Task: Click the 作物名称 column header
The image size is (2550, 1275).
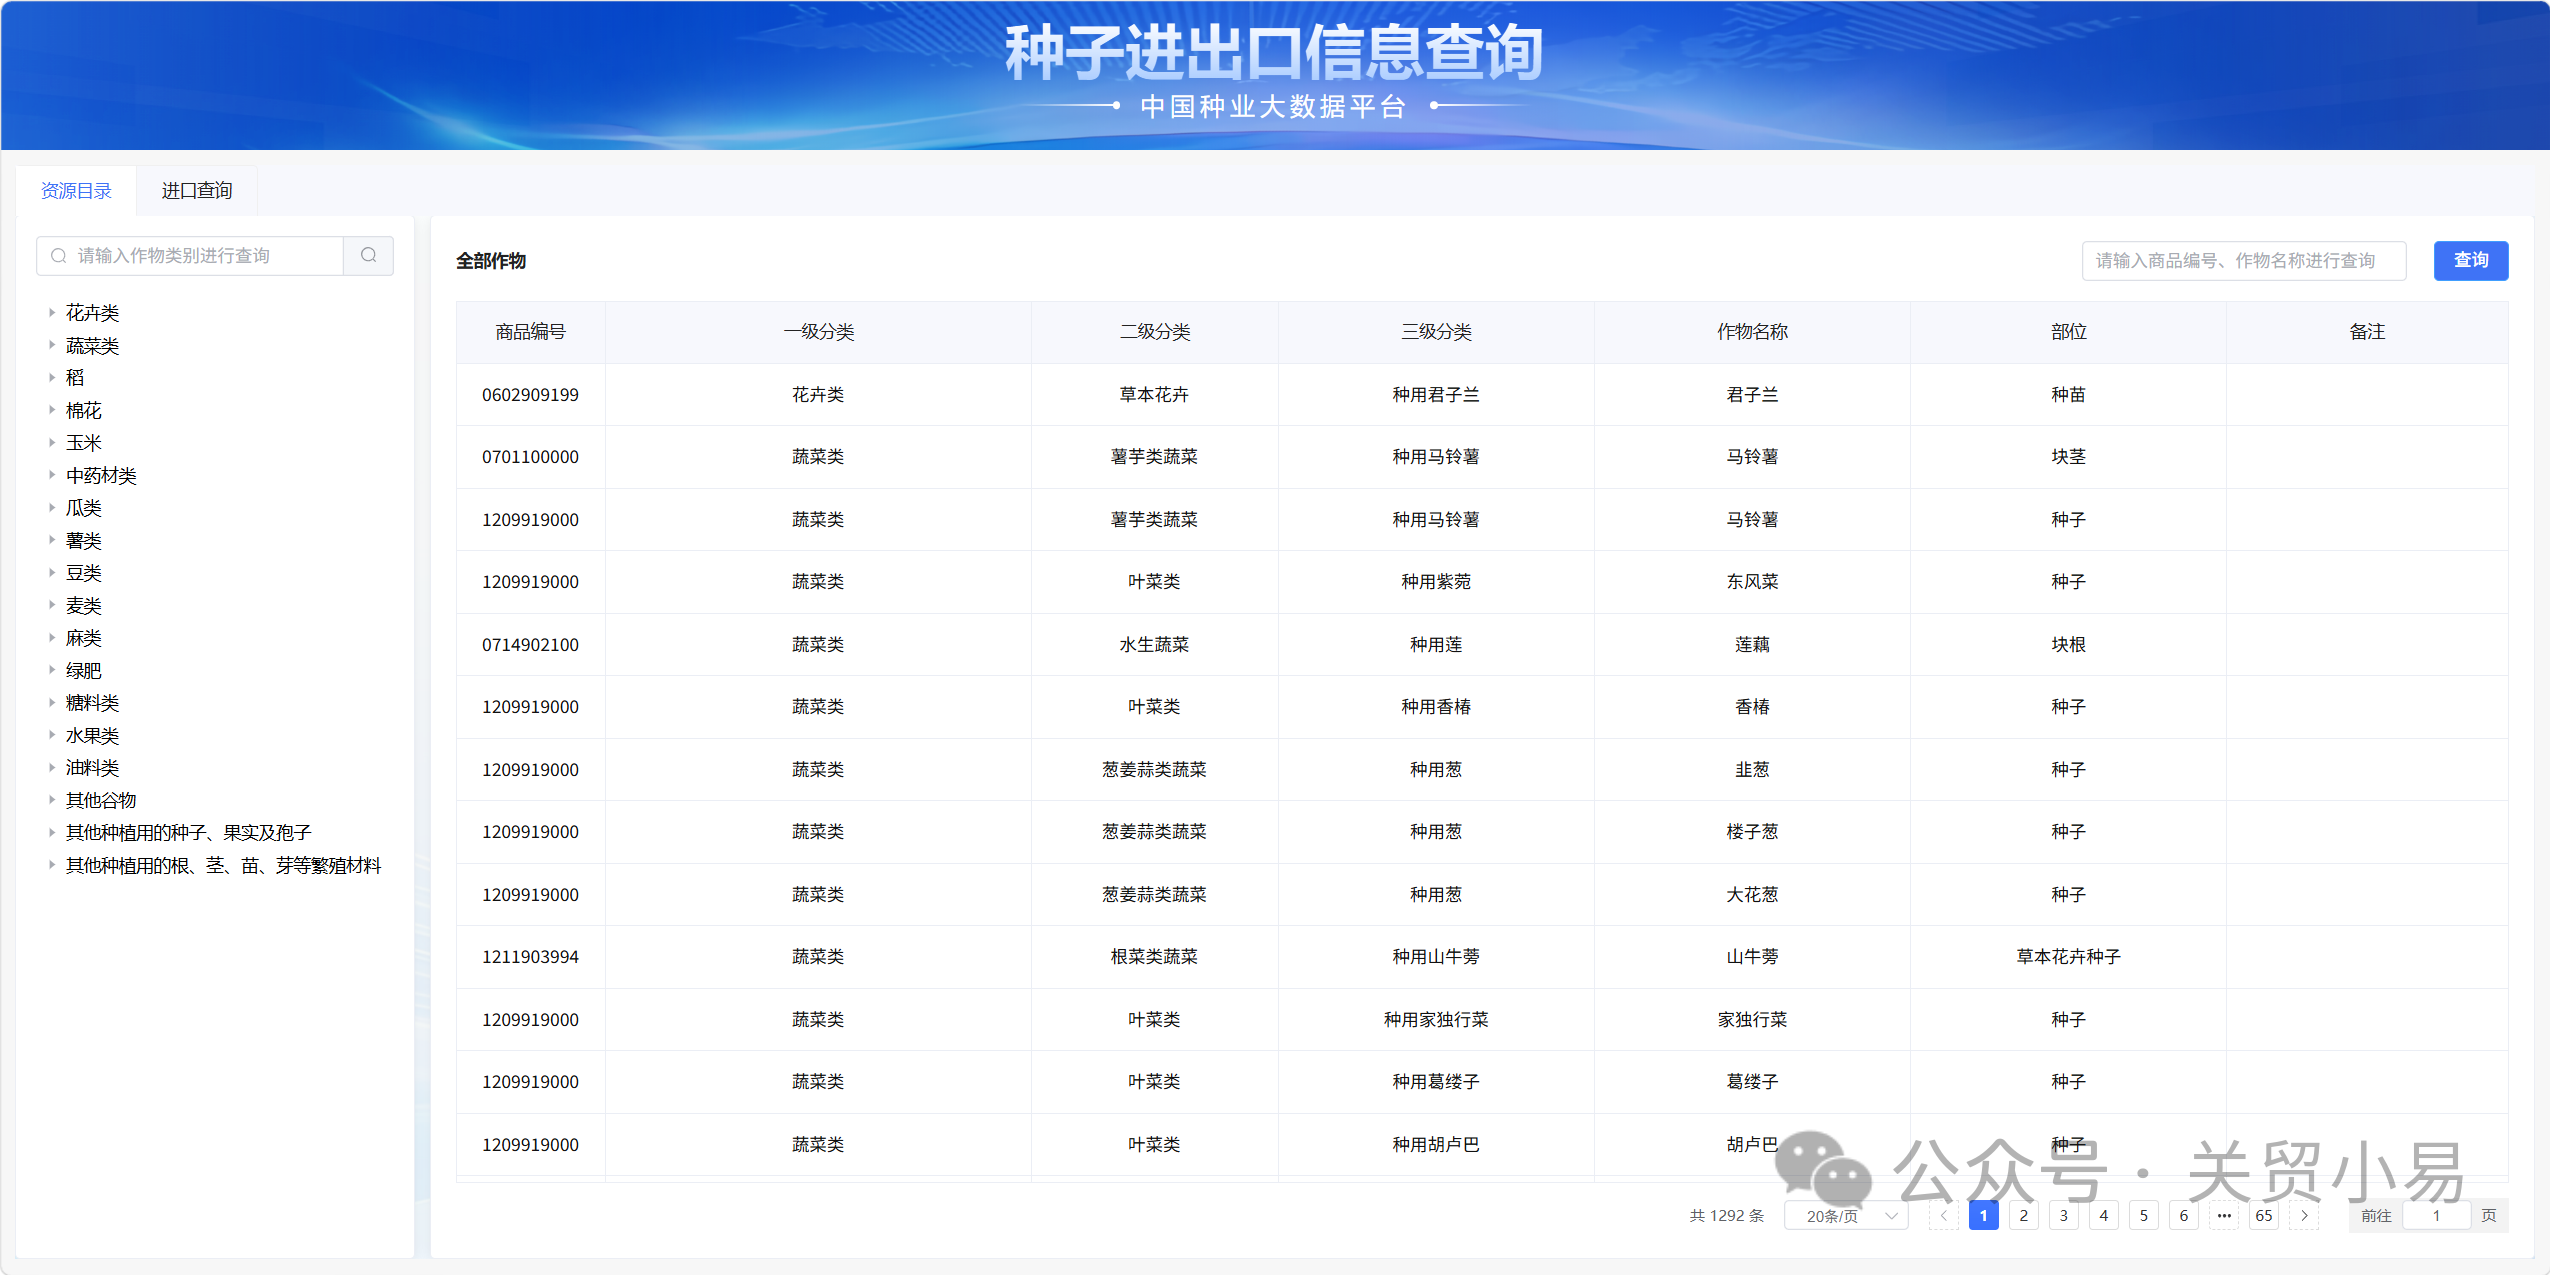Action: coord(1752,332)
